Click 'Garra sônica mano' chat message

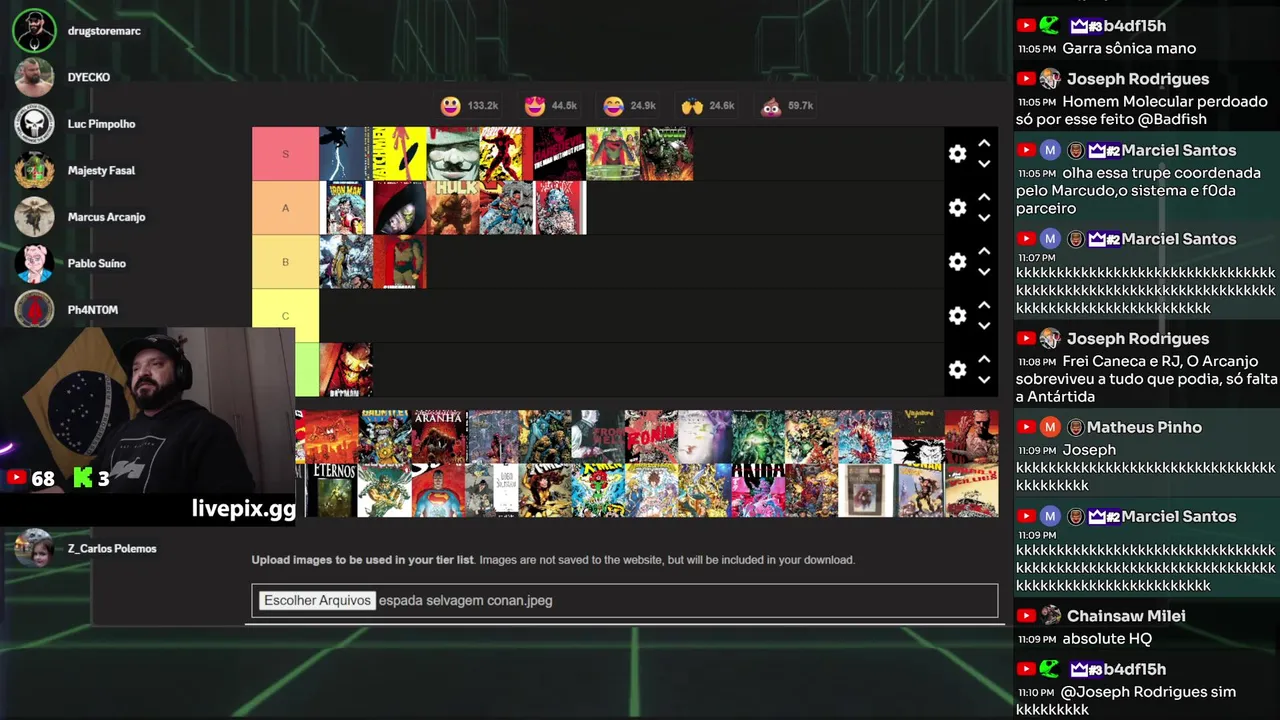(x=1129, y=48)
